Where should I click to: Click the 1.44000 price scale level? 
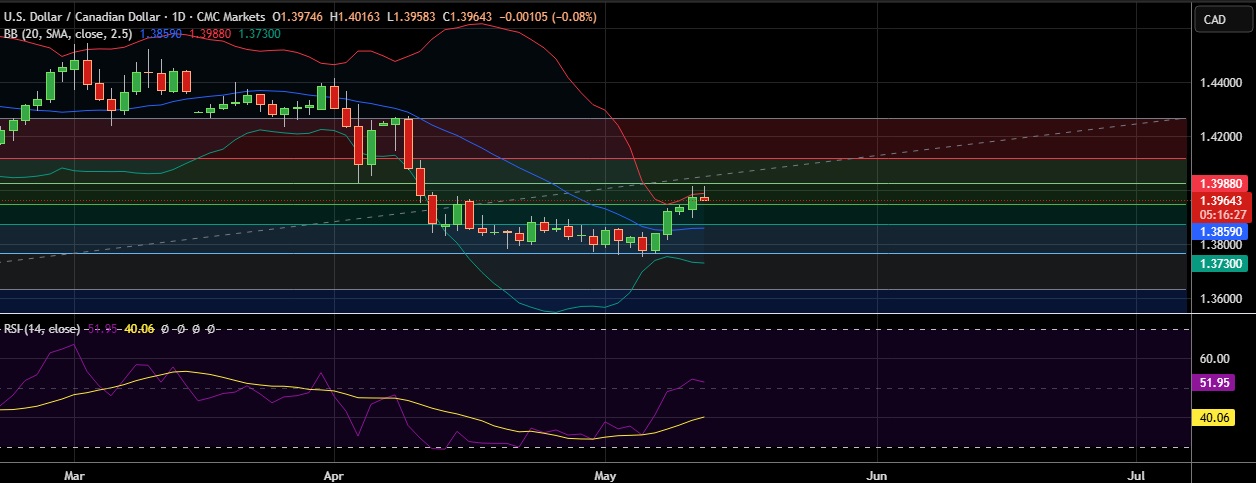(1221, 83)
